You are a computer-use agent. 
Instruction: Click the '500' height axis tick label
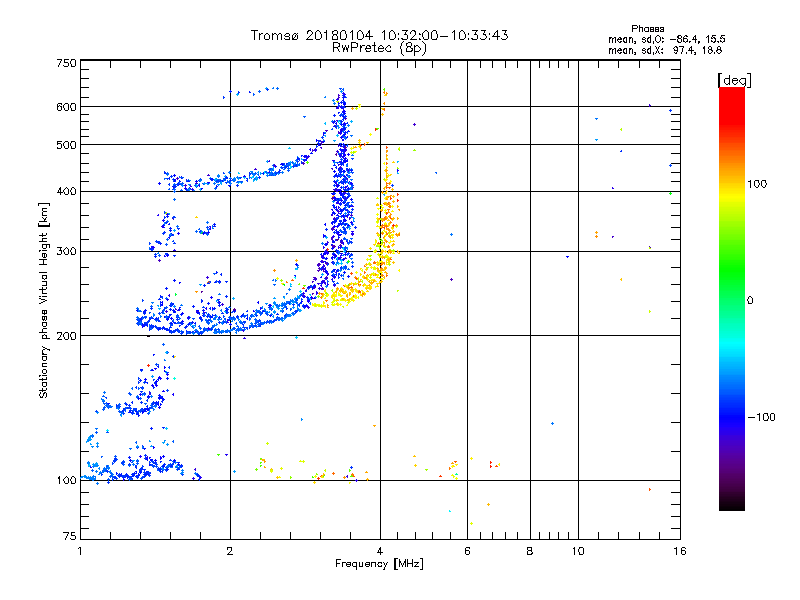[66, 145]
